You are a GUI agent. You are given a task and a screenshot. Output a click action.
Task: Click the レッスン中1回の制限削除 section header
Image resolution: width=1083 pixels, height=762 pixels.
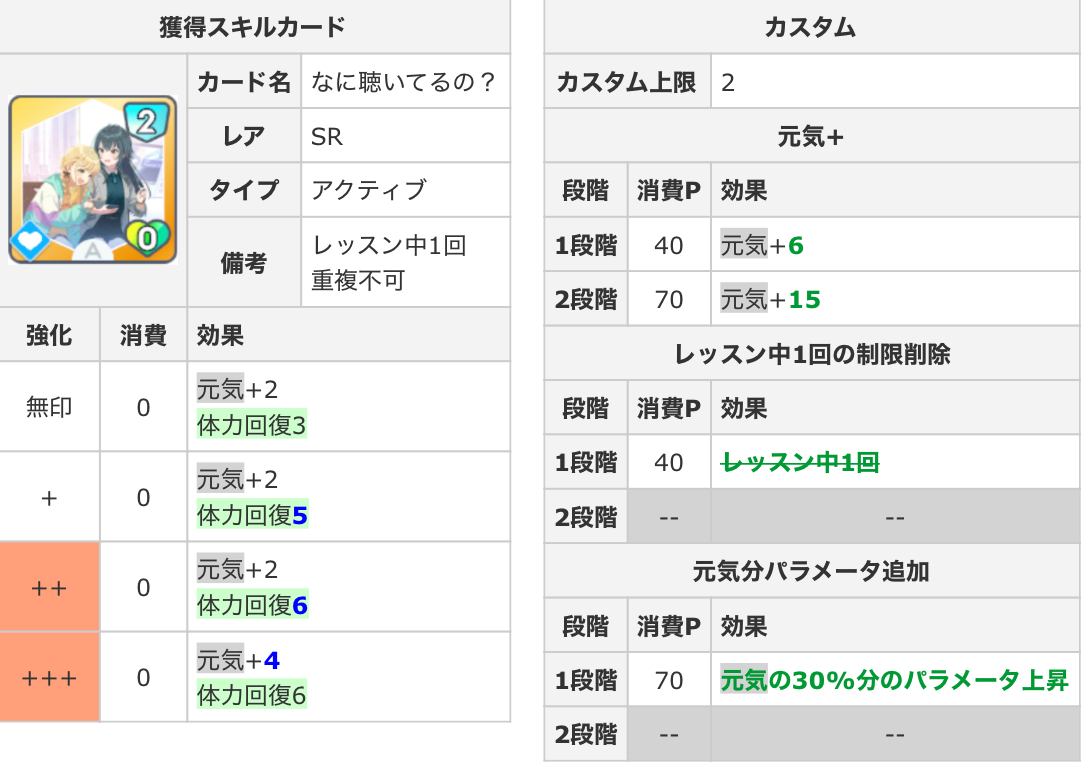[811, 353]
